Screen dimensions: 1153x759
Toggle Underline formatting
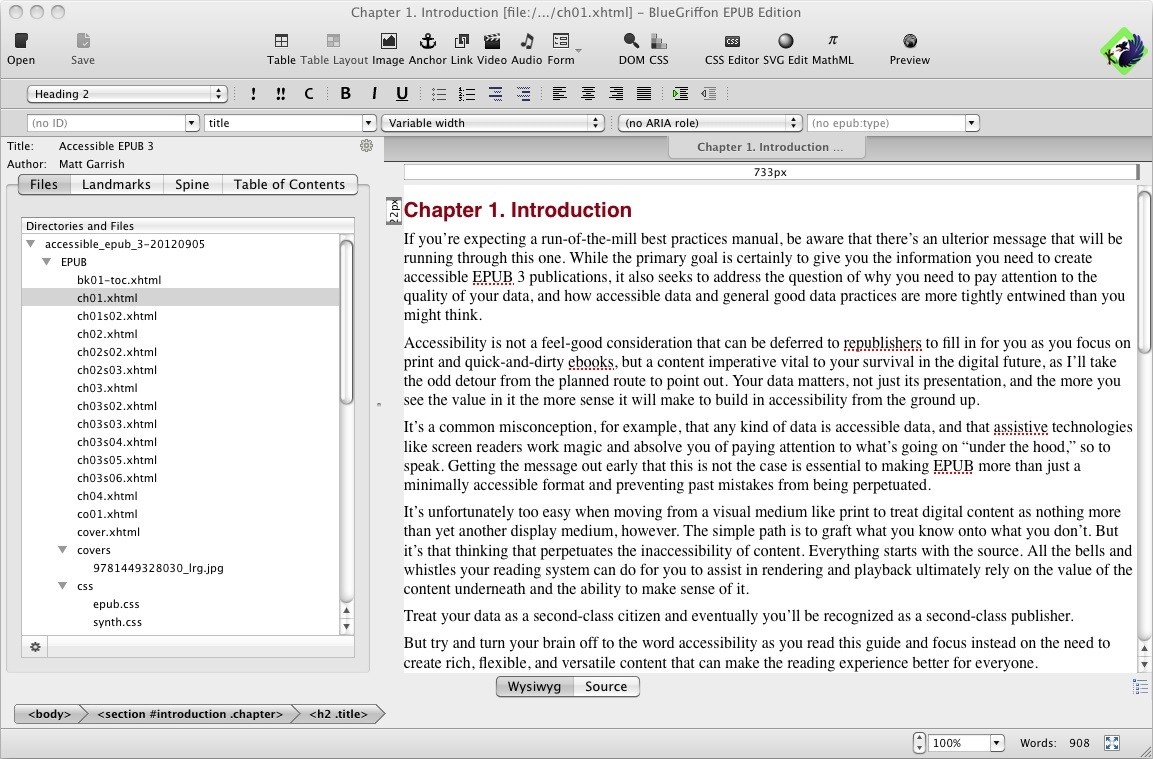tap(401, 93)
